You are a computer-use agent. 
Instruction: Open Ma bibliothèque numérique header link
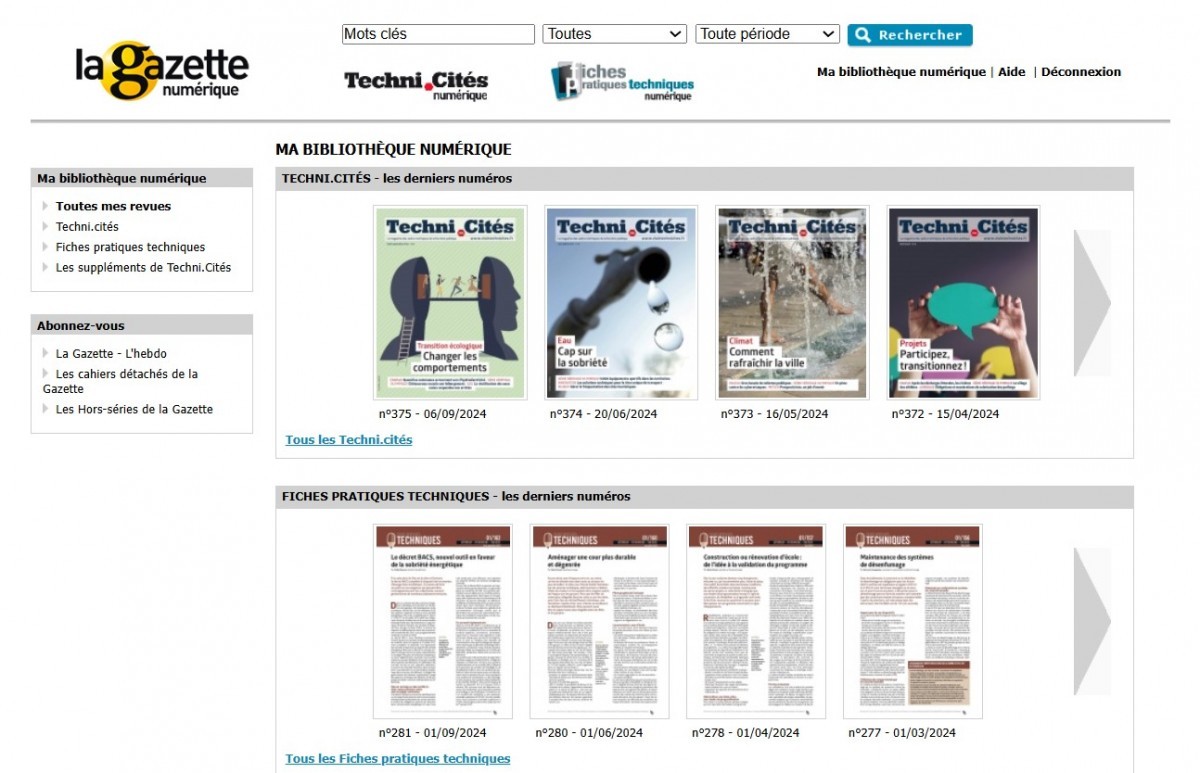901,72
